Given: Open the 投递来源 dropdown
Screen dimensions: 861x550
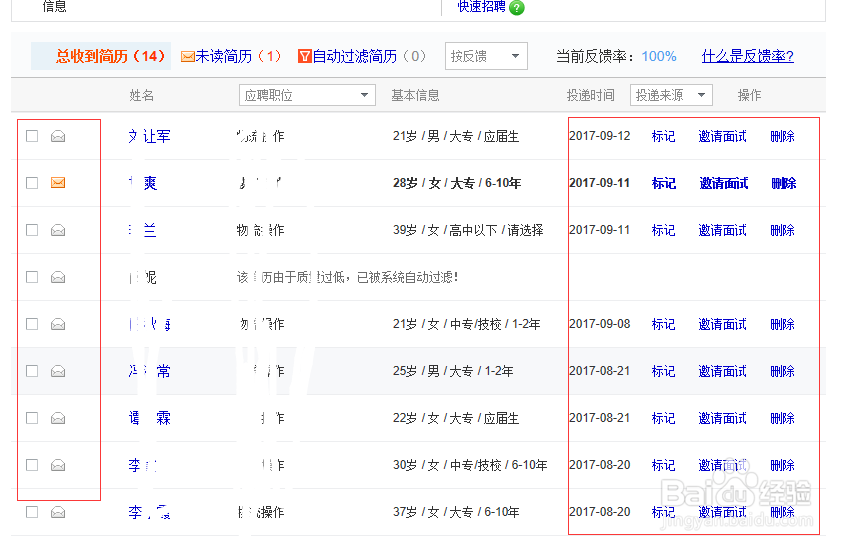Looking at the screenshot, I should point(671,95).
